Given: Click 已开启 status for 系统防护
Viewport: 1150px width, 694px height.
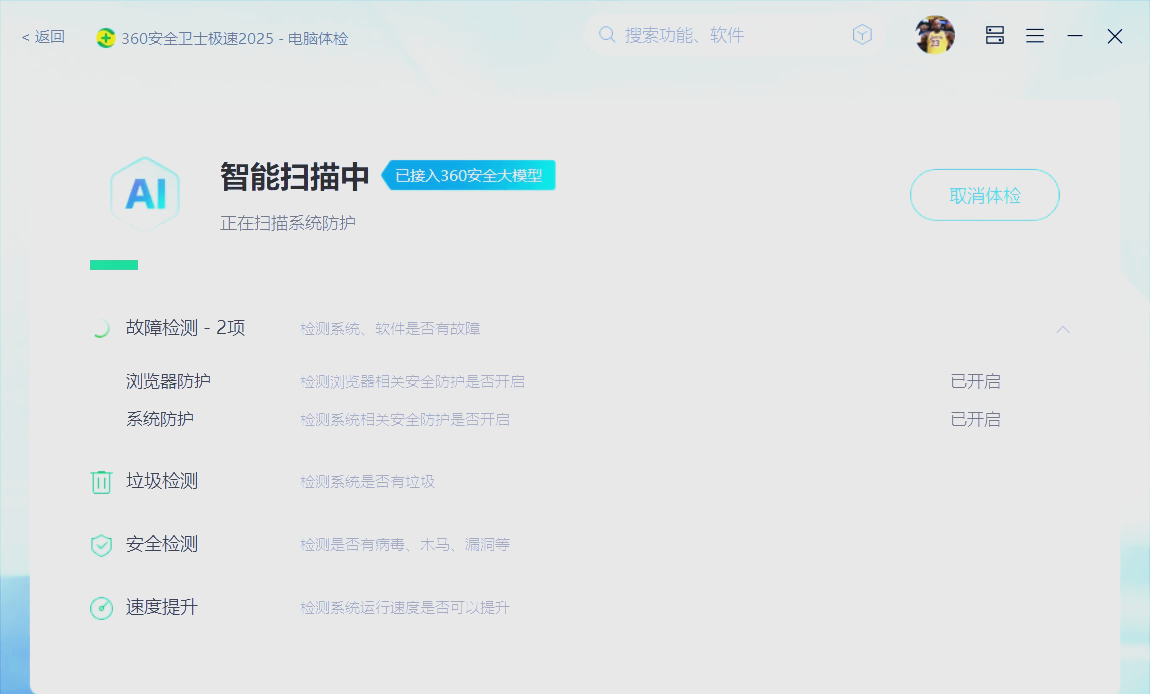Looking at the screenshot, I should pos(975,420).
